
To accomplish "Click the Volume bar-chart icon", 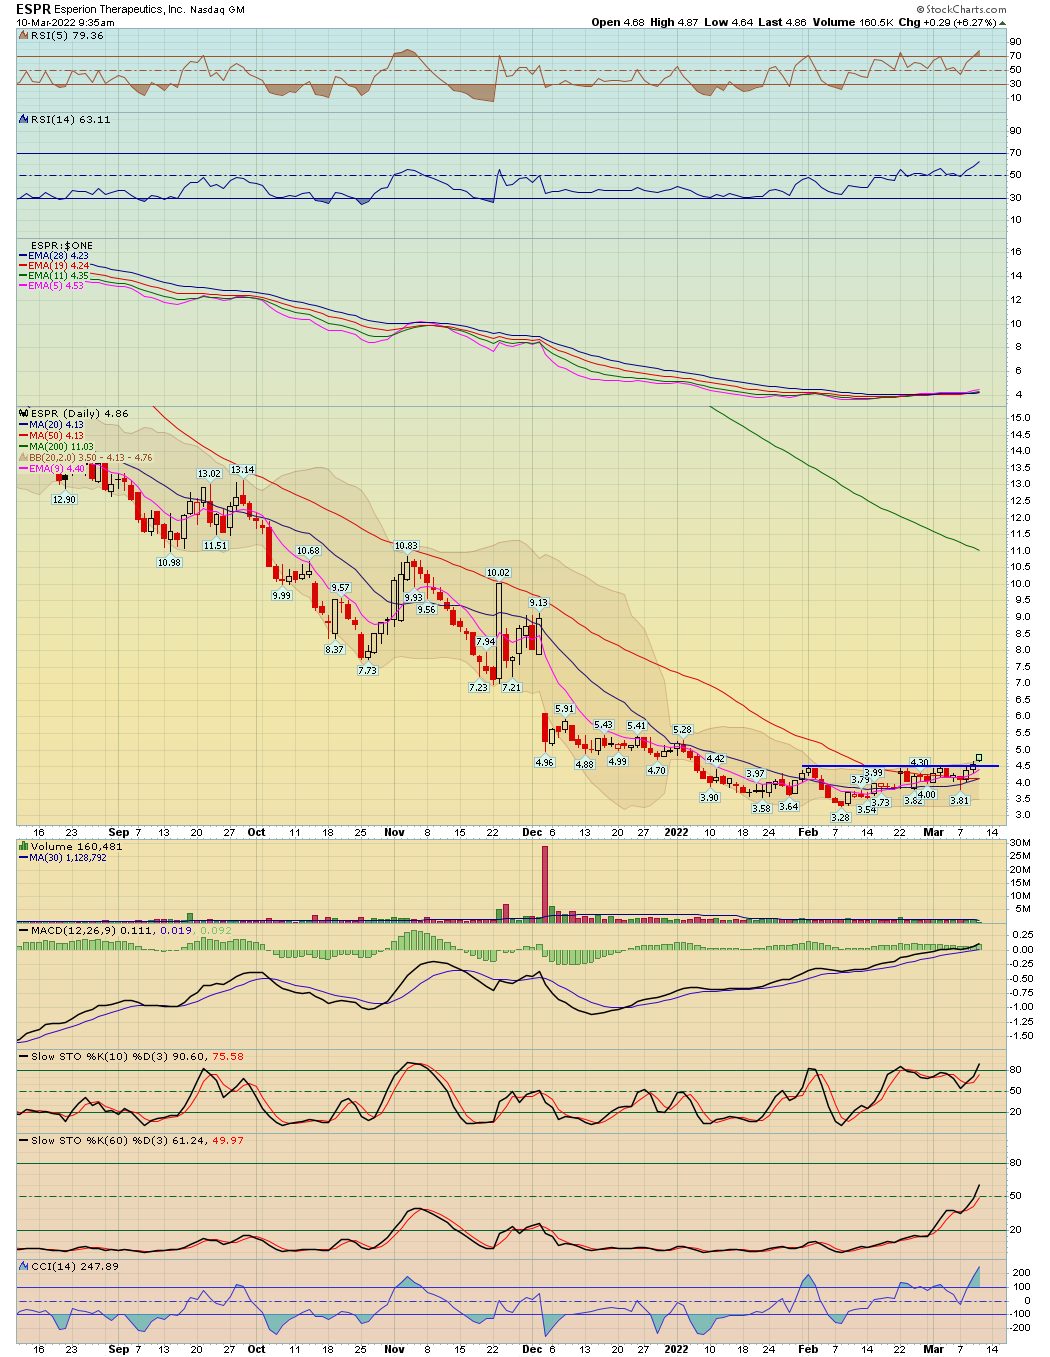I will tap(24, 846).
